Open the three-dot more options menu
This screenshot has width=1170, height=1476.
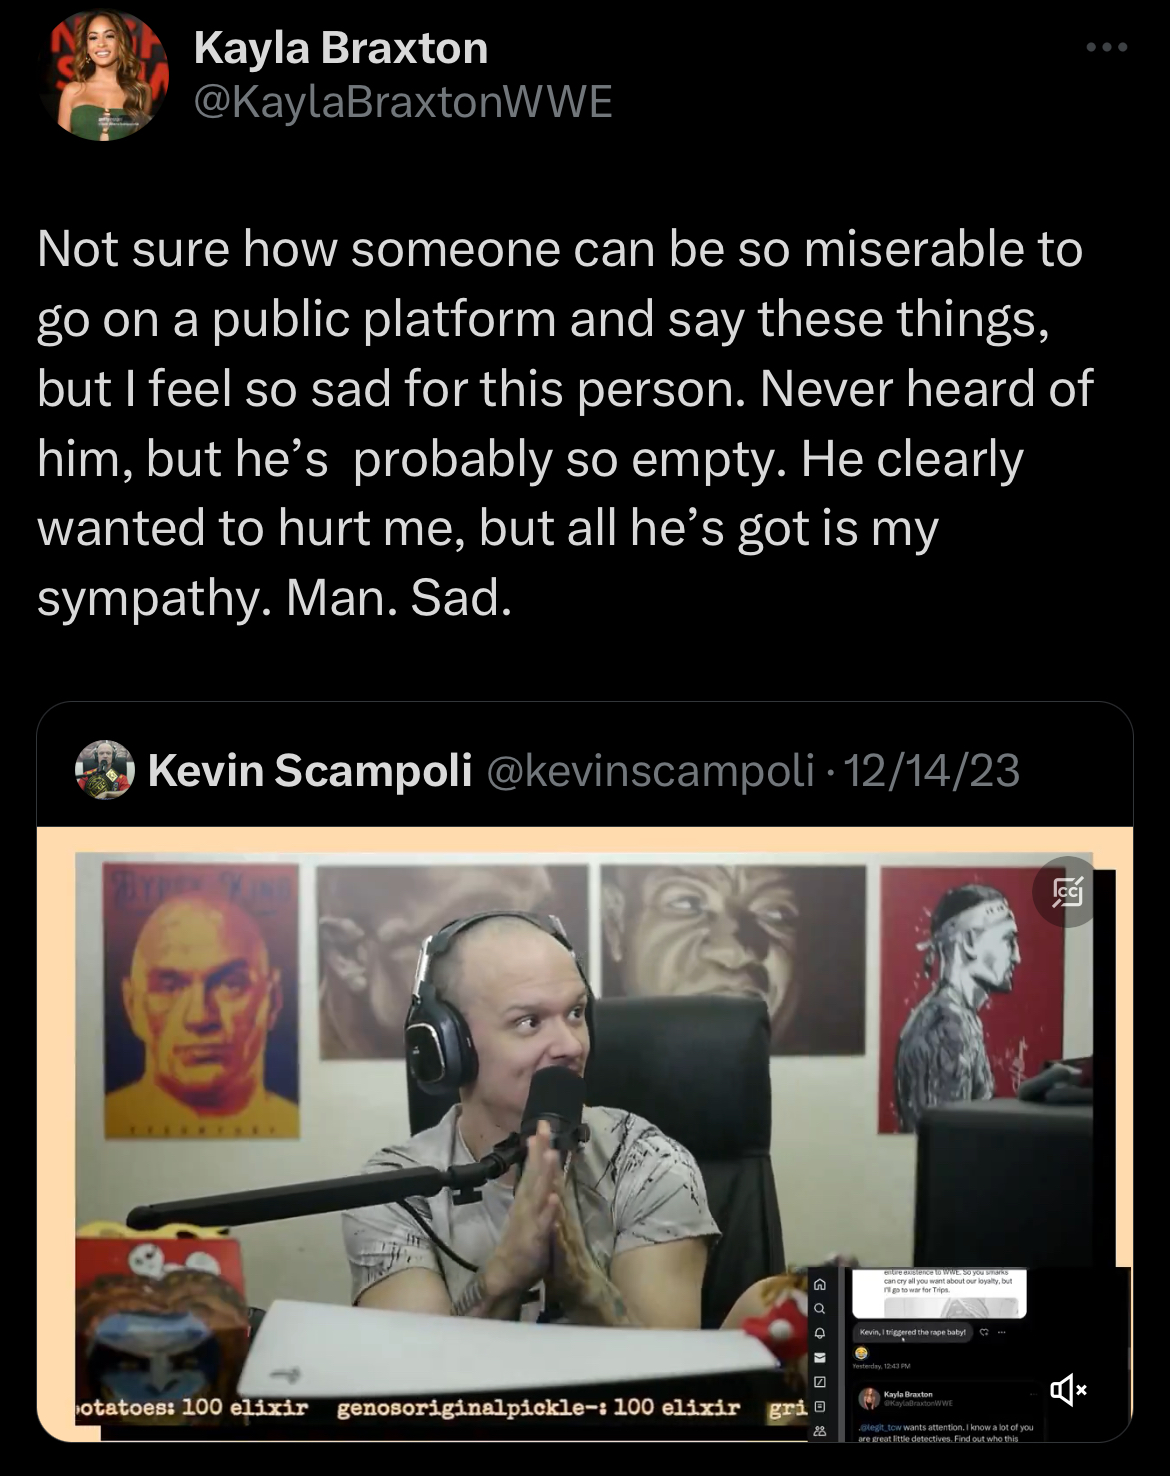[1107, 47]
